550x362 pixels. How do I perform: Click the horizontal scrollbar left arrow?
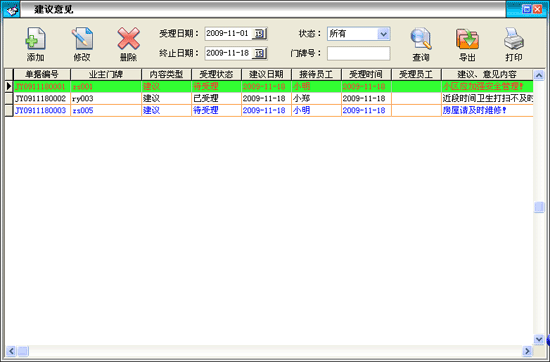coord(11,351)
